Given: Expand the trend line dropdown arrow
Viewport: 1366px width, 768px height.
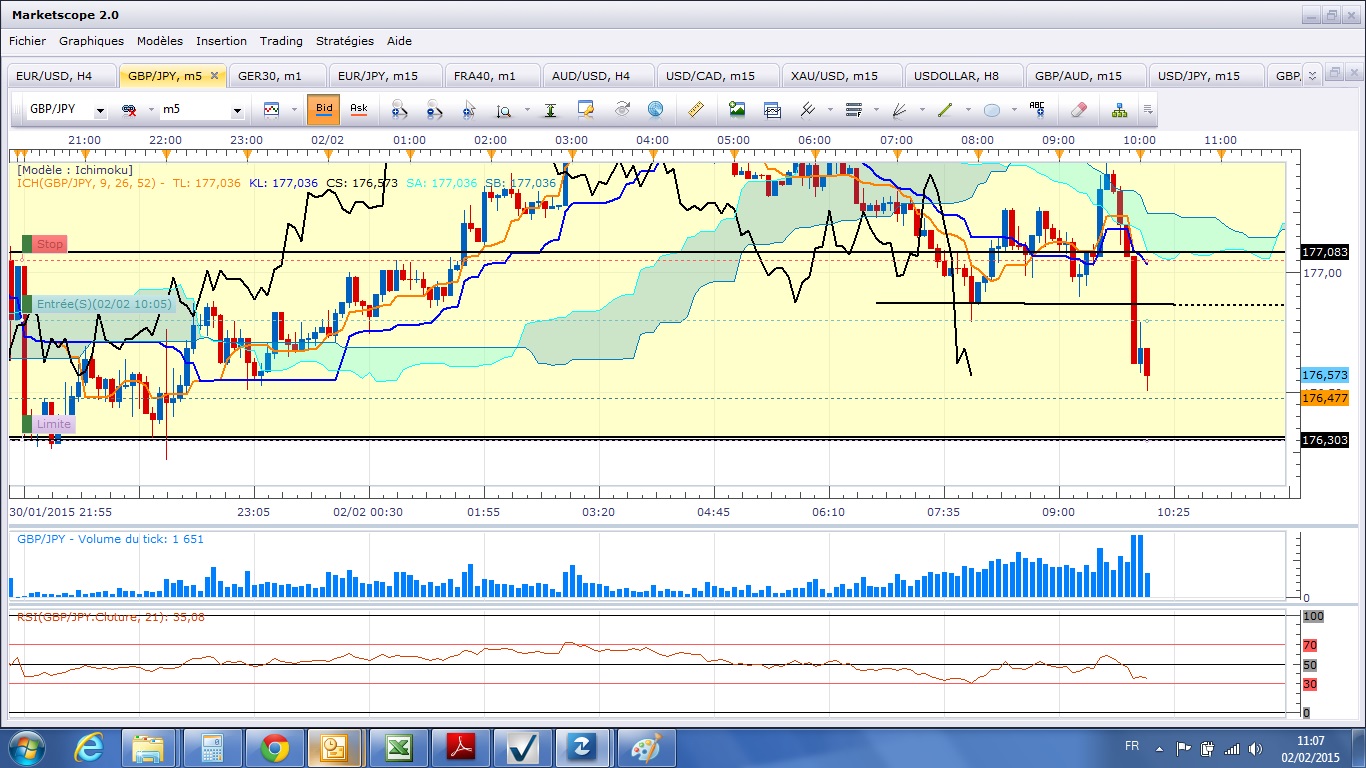Looking at the screenshot, I should [966, 110].
